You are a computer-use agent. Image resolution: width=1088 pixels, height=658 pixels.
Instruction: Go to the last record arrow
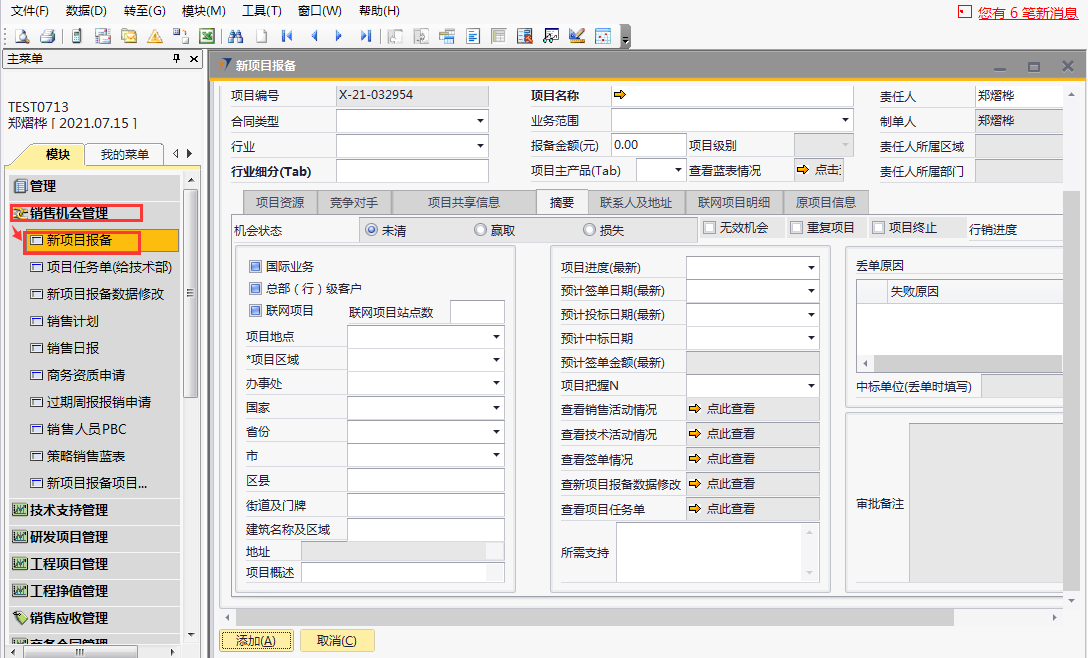click(x=365, y=36)
